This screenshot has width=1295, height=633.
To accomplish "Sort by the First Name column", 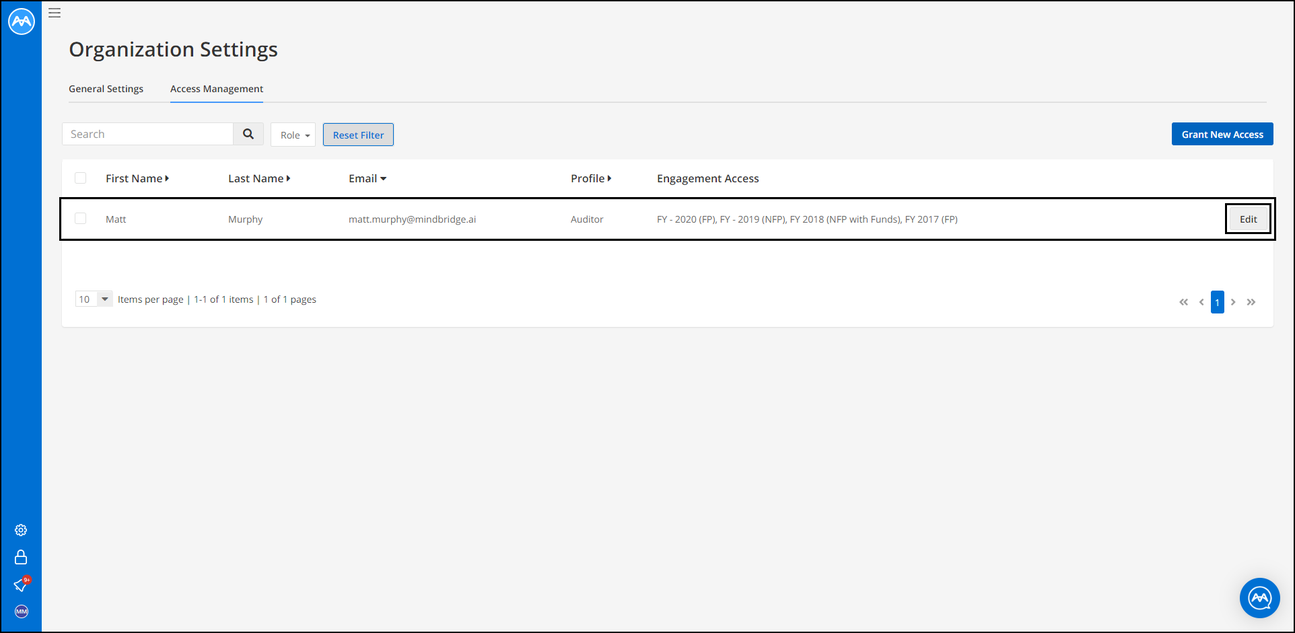I will pyautogui.click(x=137, y=179).
